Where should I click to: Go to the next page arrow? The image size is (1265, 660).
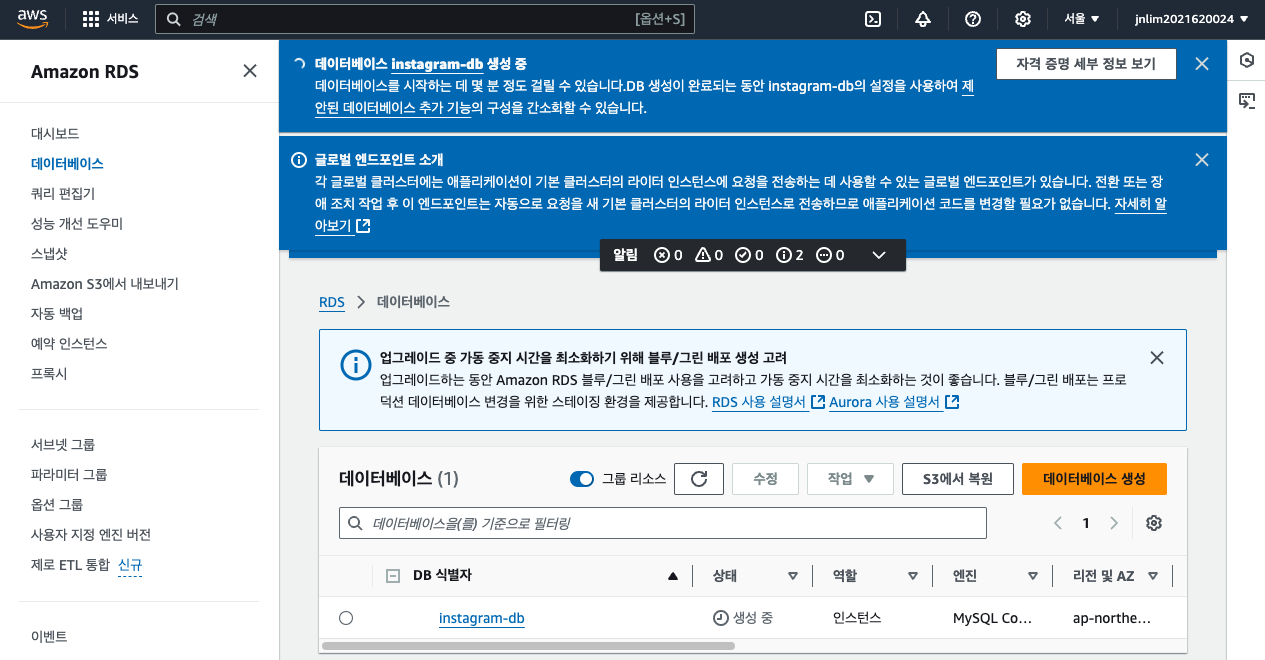1114,523
